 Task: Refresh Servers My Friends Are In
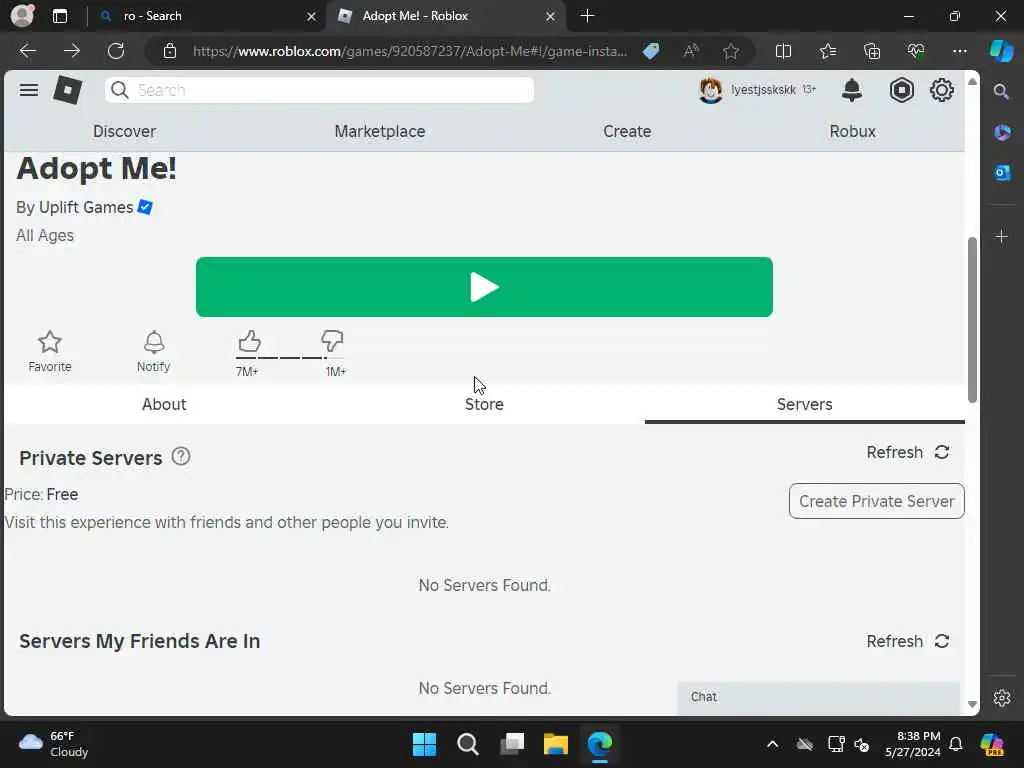pos(908,641)
